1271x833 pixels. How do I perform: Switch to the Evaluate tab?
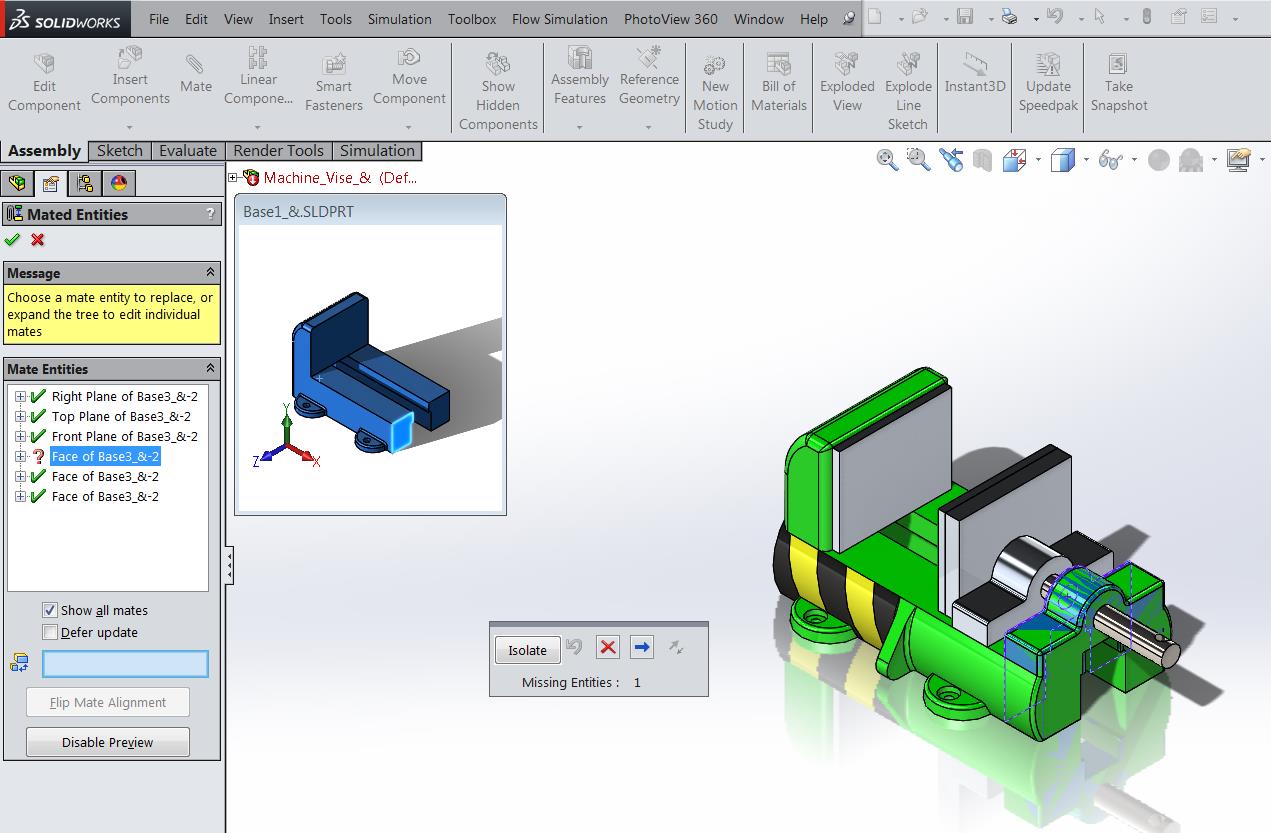pos(187,151)
